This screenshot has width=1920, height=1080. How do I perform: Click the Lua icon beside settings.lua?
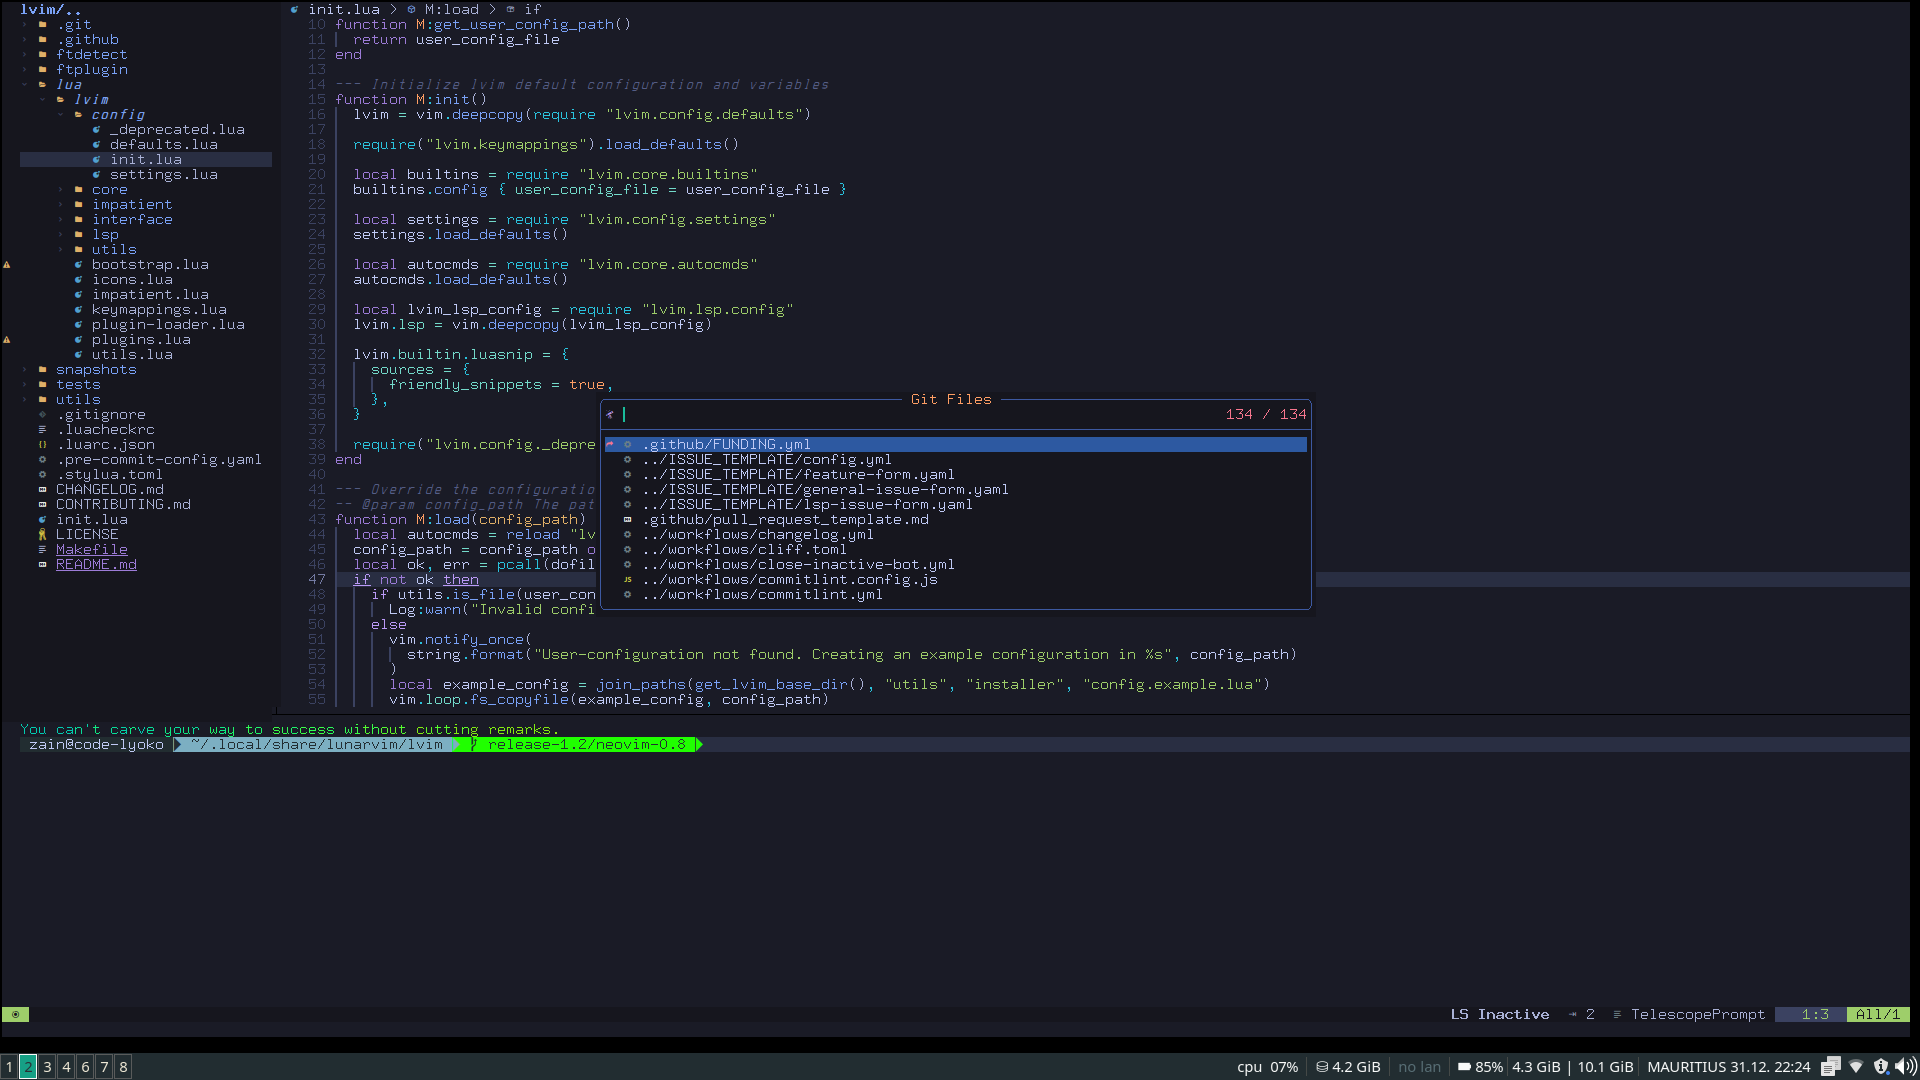(96, 175)
